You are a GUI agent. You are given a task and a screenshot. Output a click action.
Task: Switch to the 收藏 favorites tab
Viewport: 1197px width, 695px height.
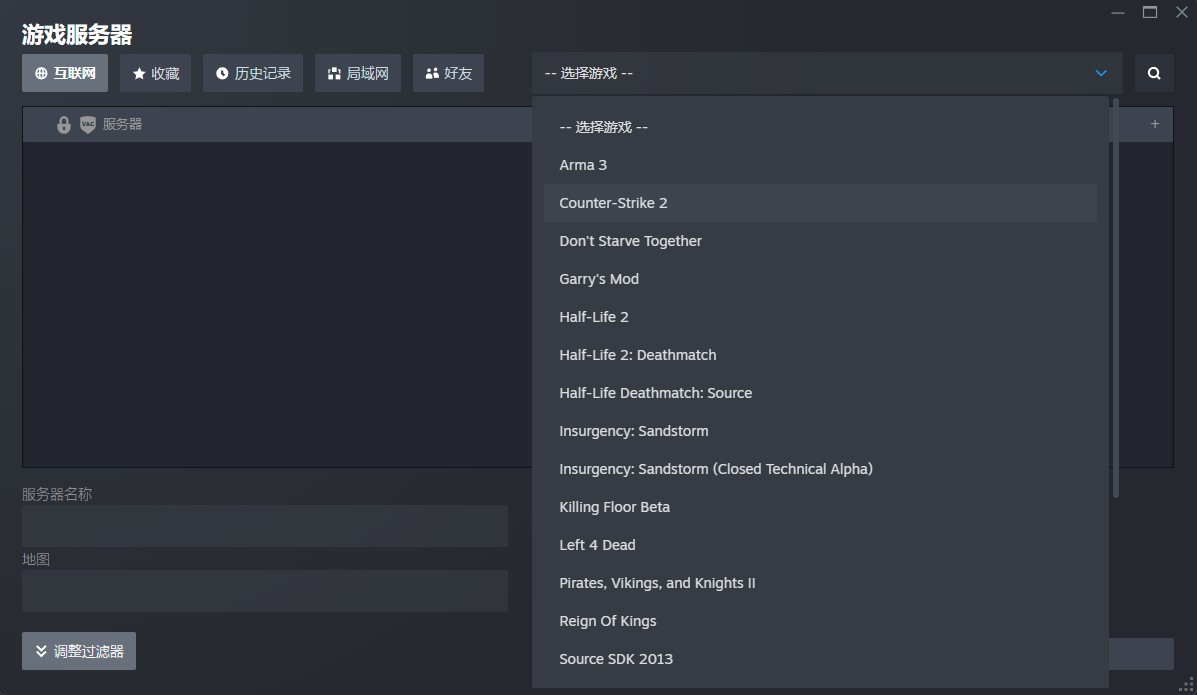pos(155,73)
